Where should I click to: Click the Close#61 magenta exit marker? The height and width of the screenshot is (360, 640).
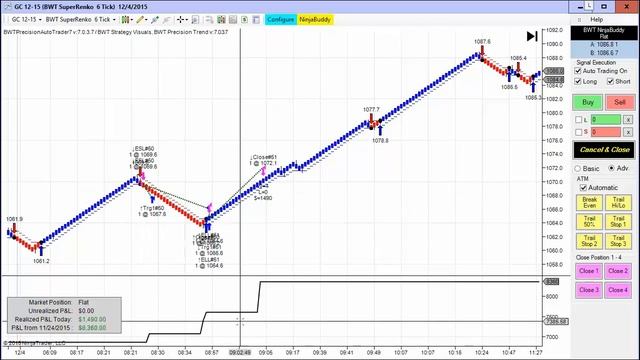[x=263, y=171]
